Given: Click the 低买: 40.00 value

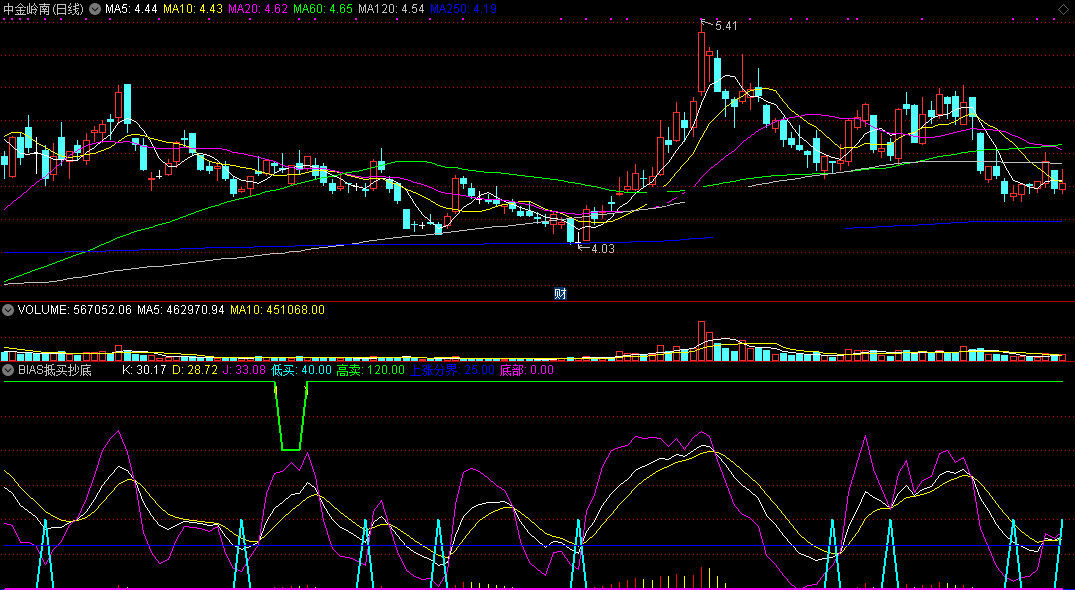Looking at the screenshot, I should coord(300,370).
